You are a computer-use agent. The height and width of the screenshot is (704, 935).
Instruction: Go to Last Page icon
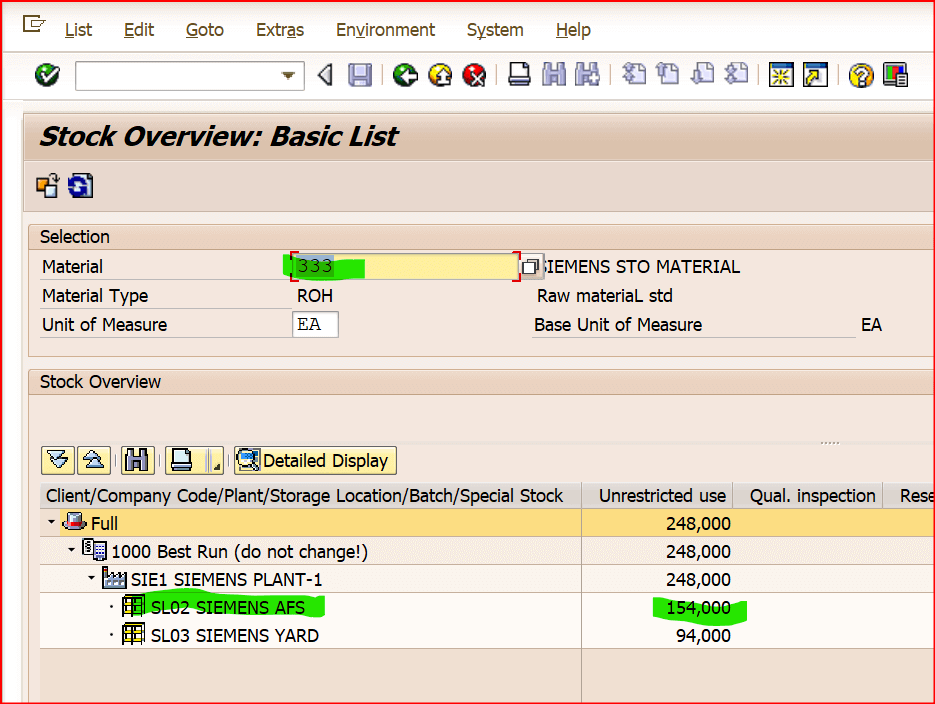click(736, 75)
